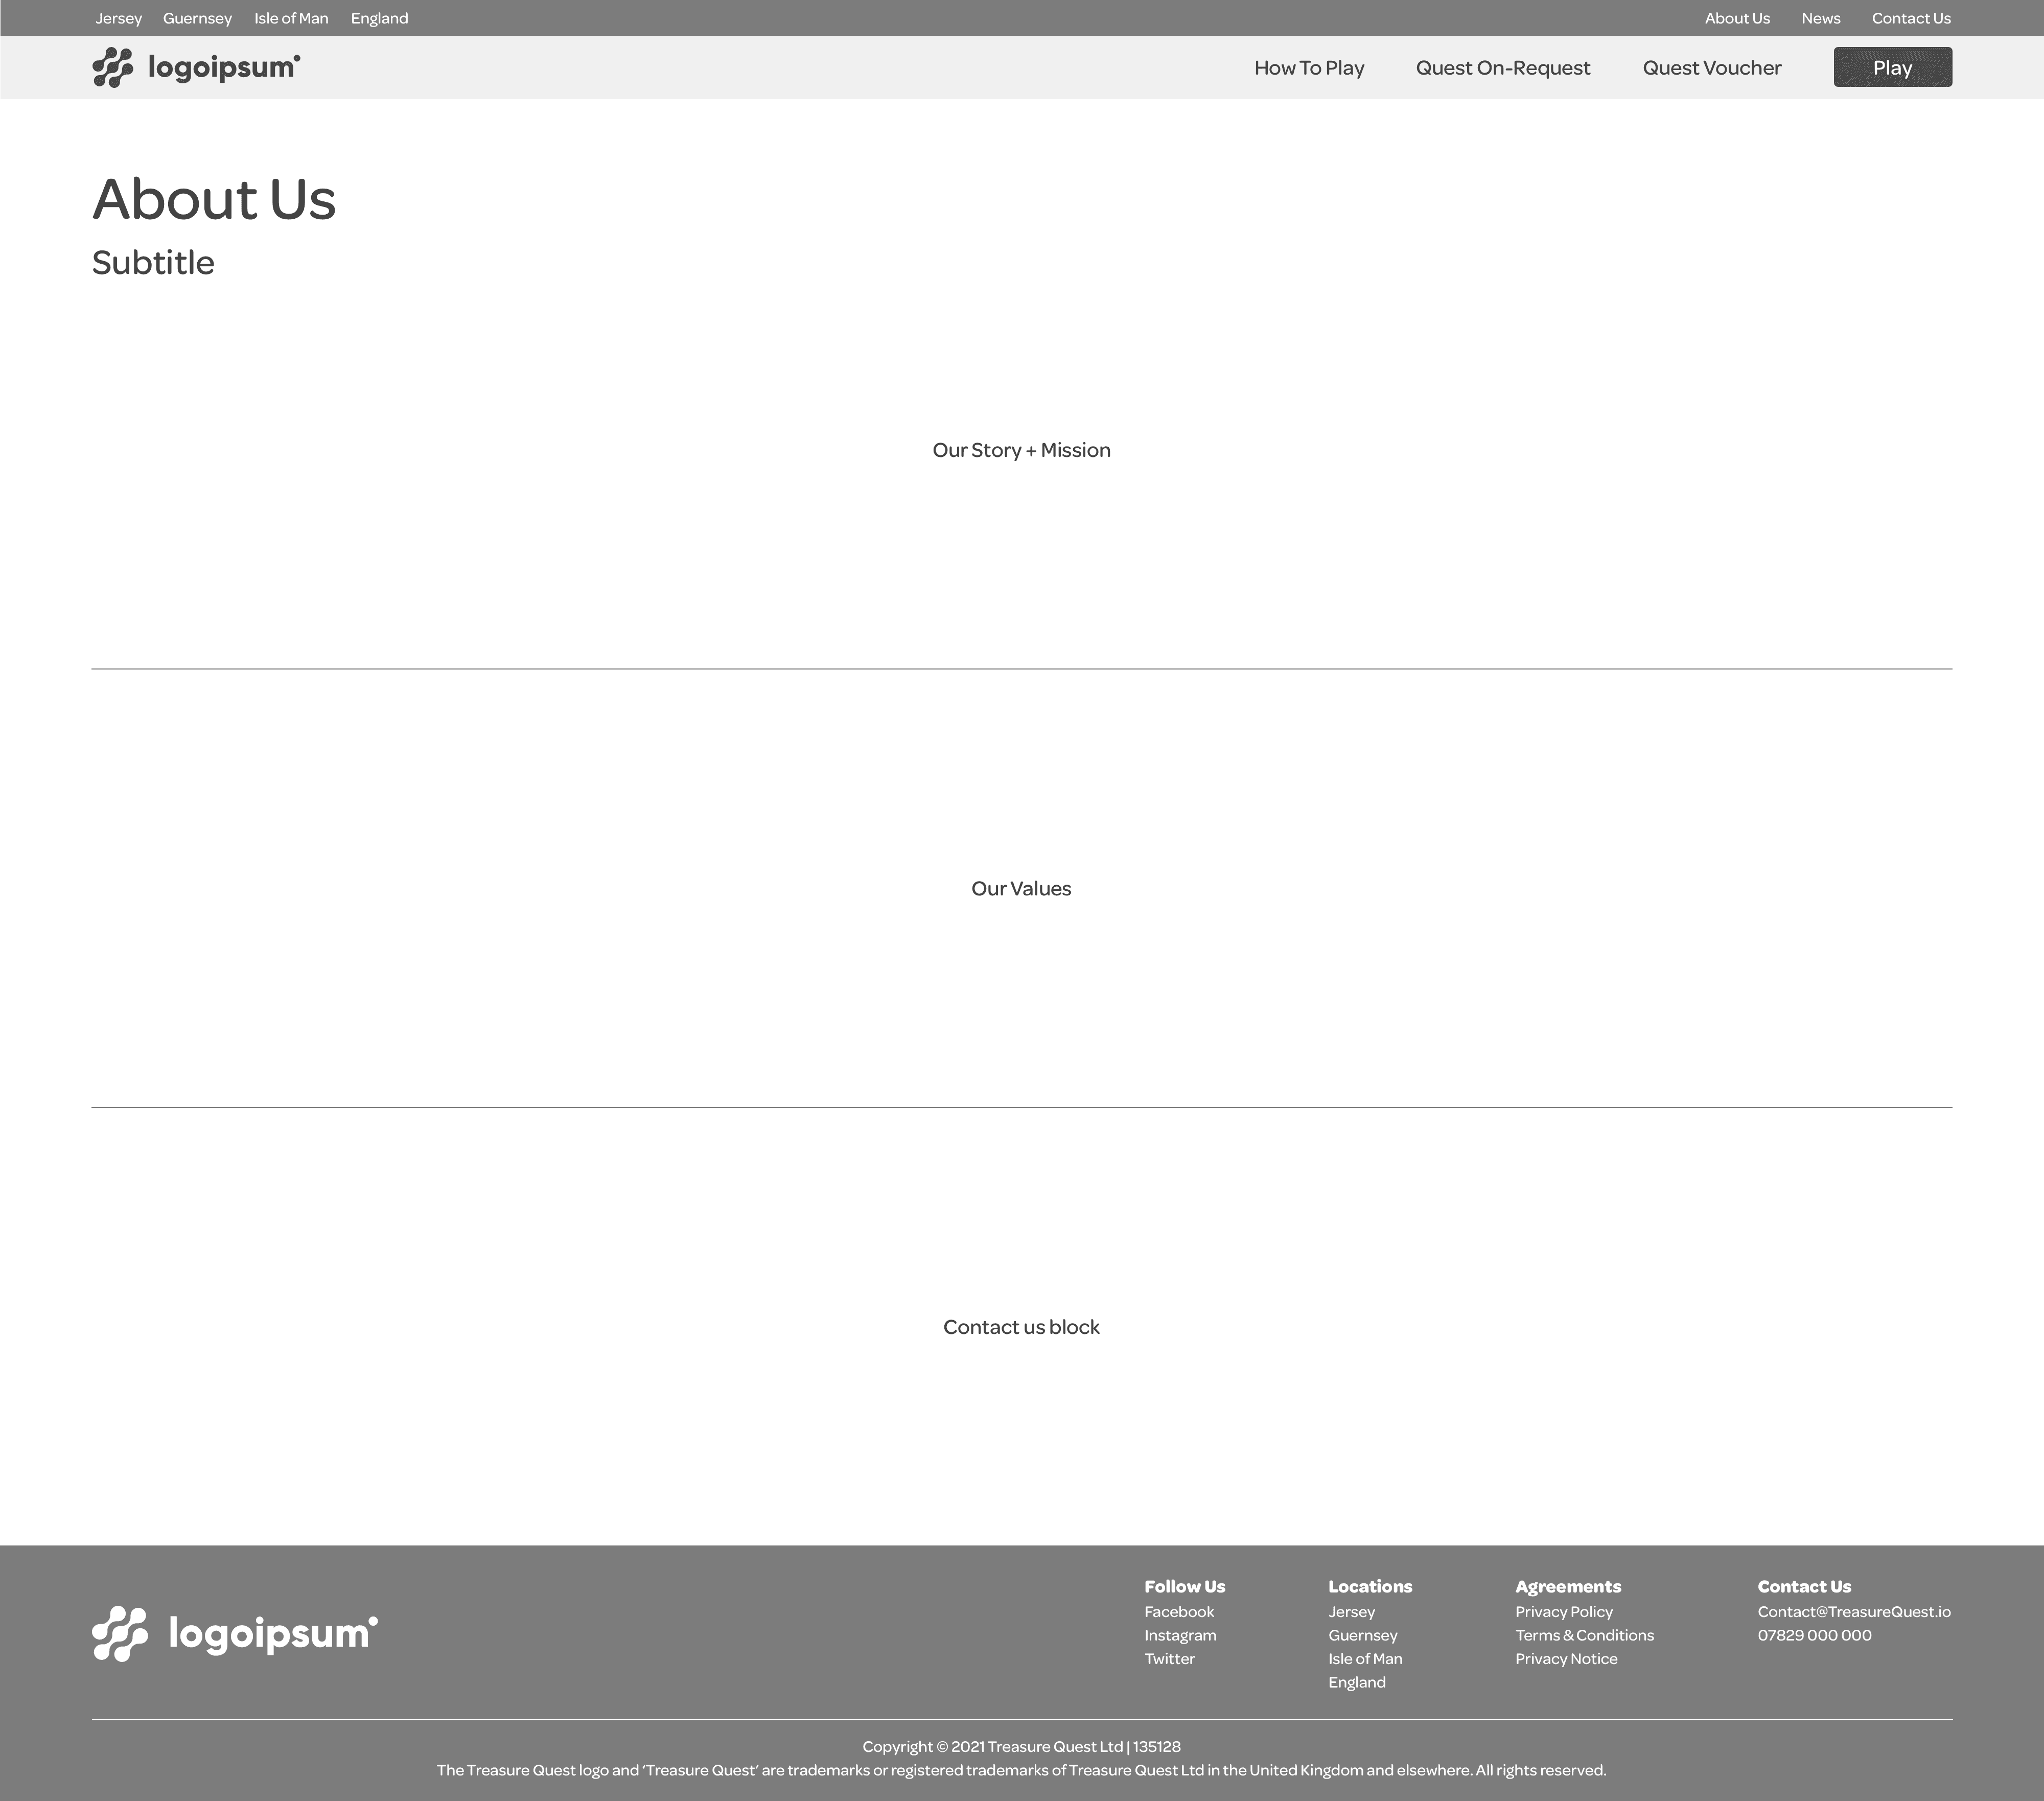This screenshot has height=1801, width=2044.
Task: Click footer phone number 07829 000 000
Action: coord(1814,1635)
